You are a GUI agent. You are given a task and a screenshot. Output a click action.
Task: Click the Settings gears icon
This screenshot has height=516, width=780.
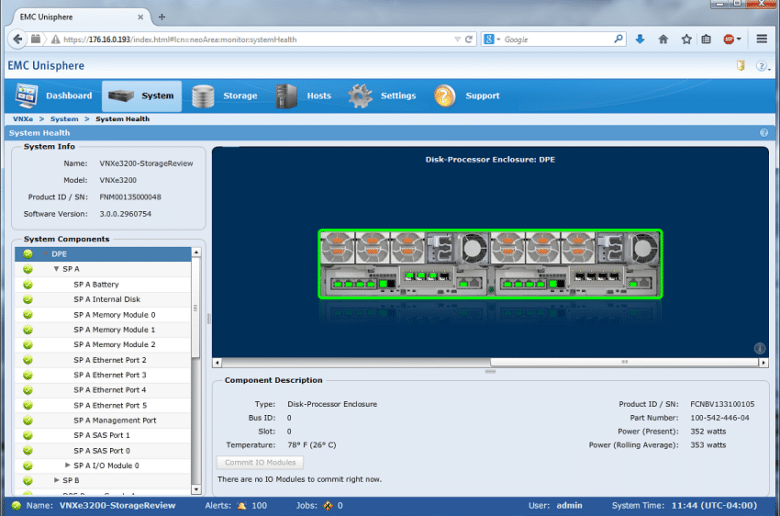point(360,96)
